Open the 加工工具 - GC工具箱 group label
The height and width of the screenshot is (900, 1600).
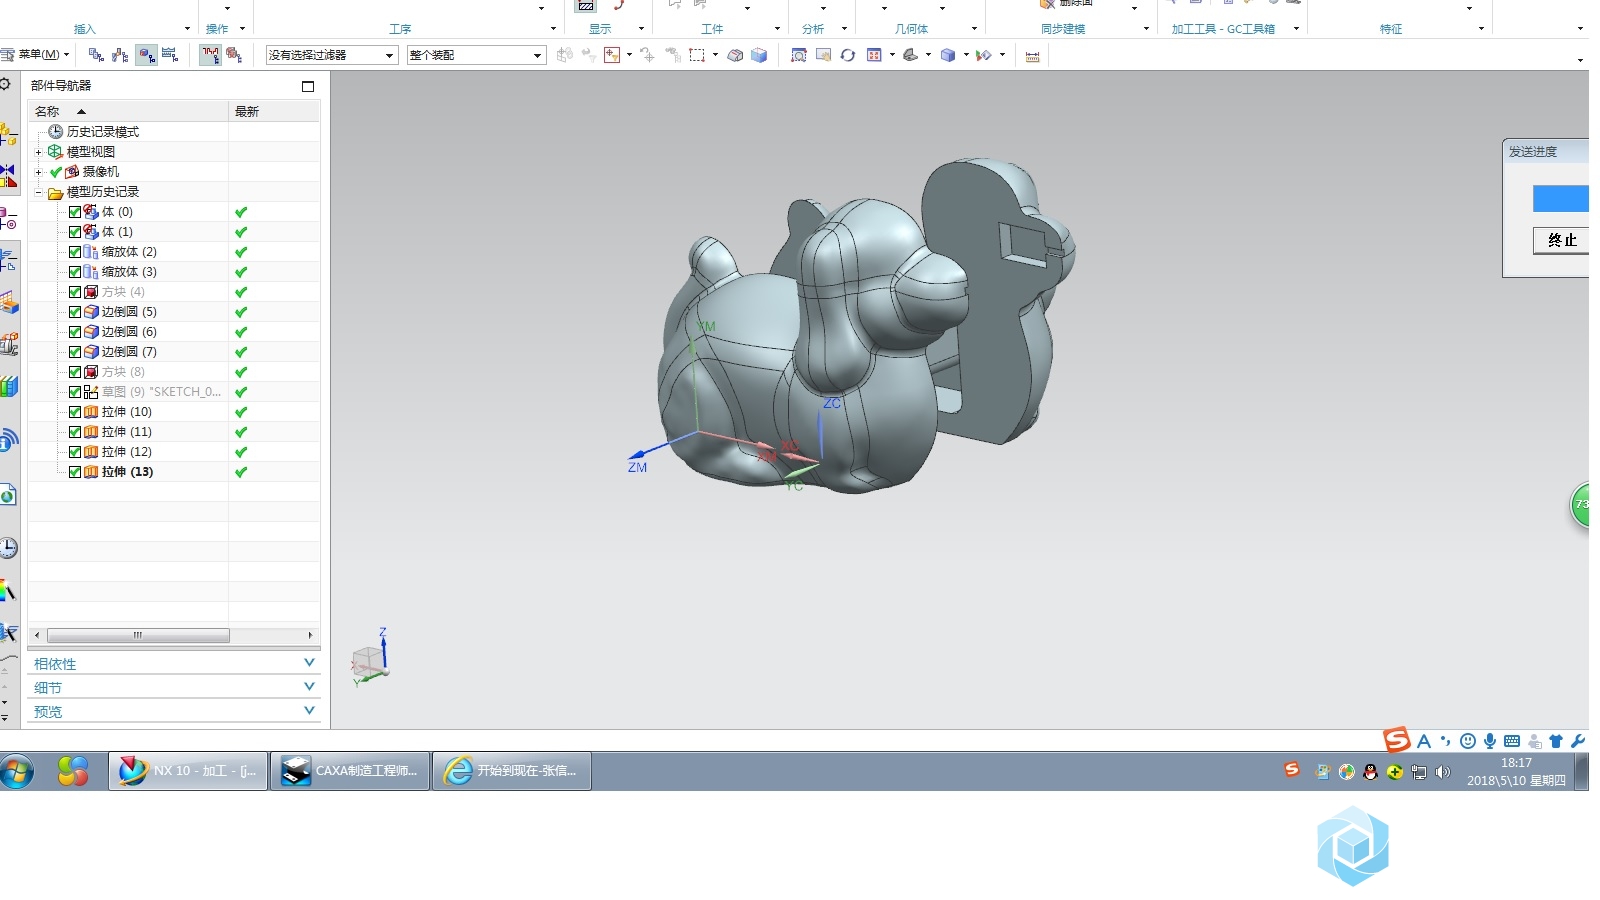click(1223, 29)
